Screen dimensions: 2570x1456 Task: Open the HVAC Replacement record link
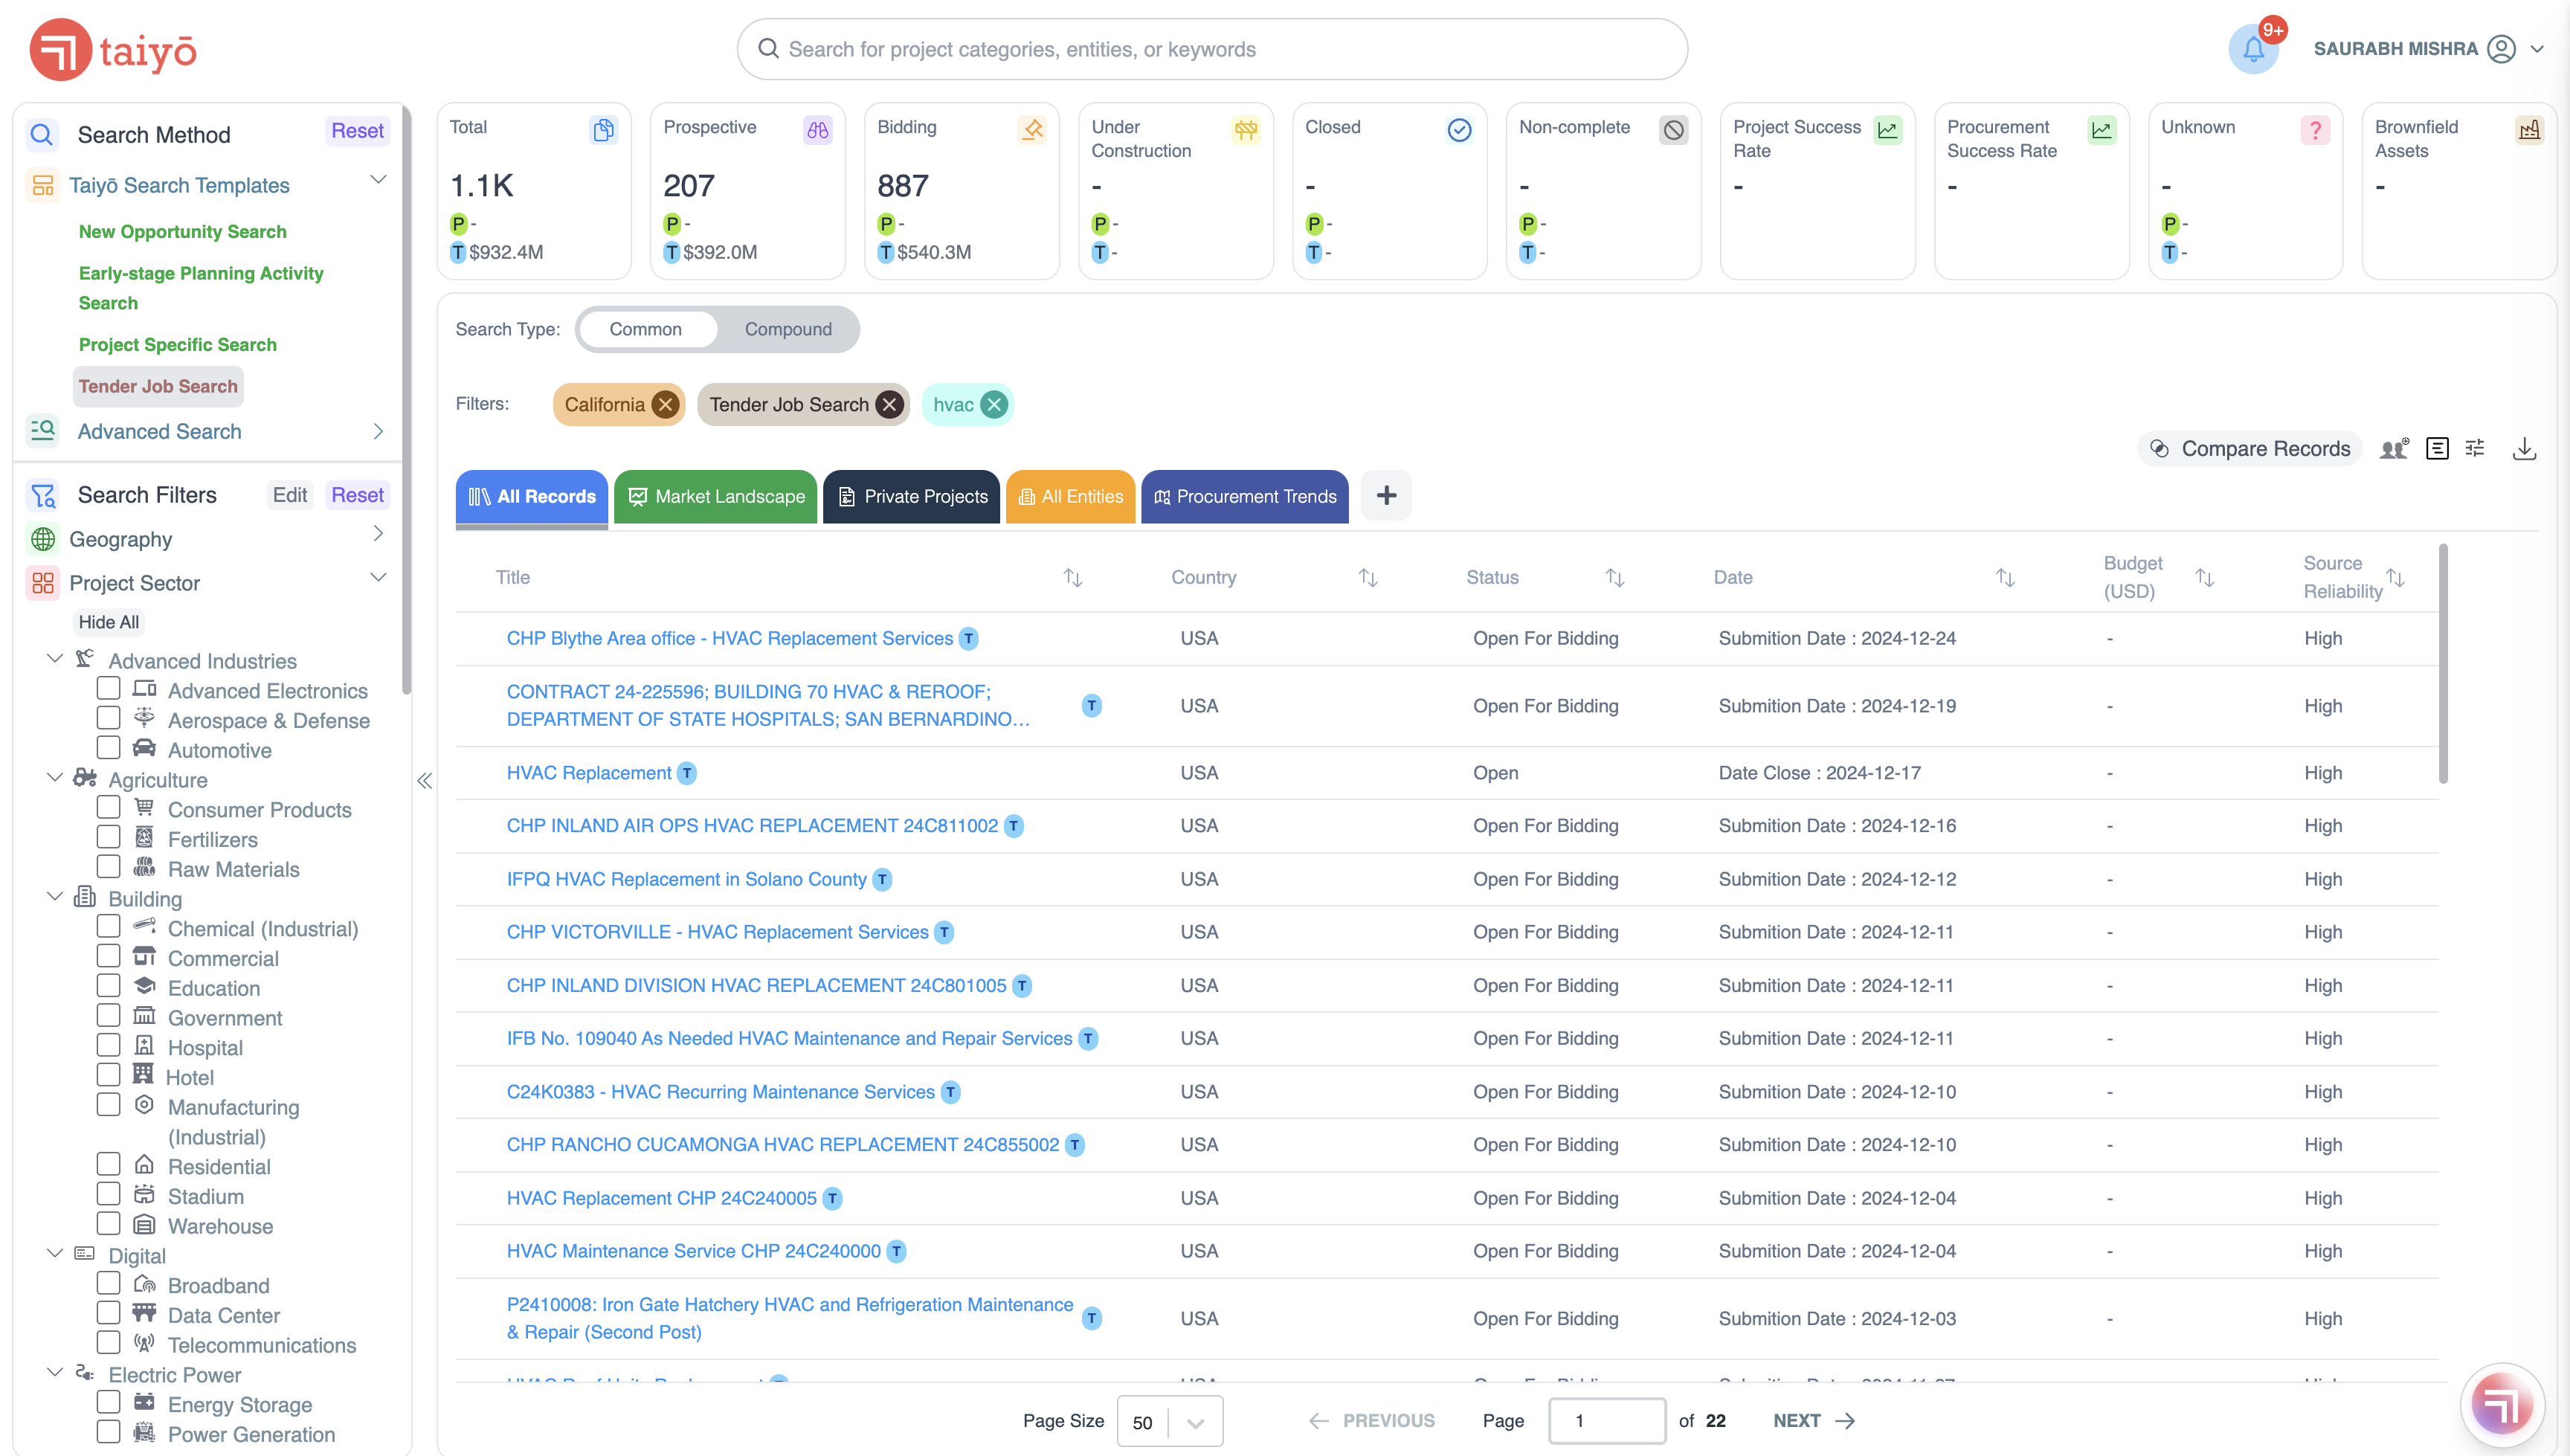click(x=588, y=772)
